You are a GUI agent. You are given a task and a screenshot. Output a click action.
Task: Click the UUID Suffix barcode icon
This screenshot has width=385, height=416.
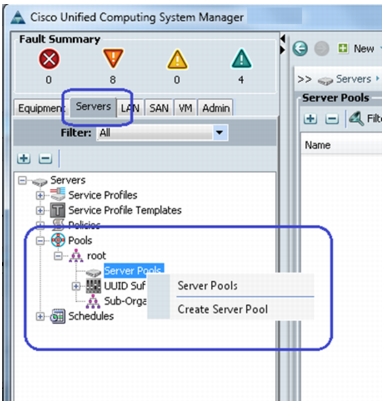pos(94,286)
